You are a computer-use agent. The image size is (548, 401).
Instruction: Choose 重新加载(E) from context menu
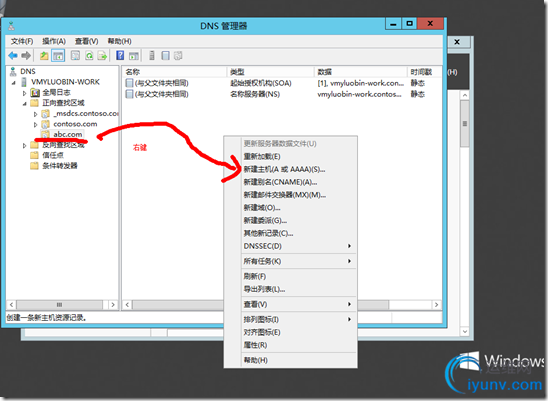(262, 156)
